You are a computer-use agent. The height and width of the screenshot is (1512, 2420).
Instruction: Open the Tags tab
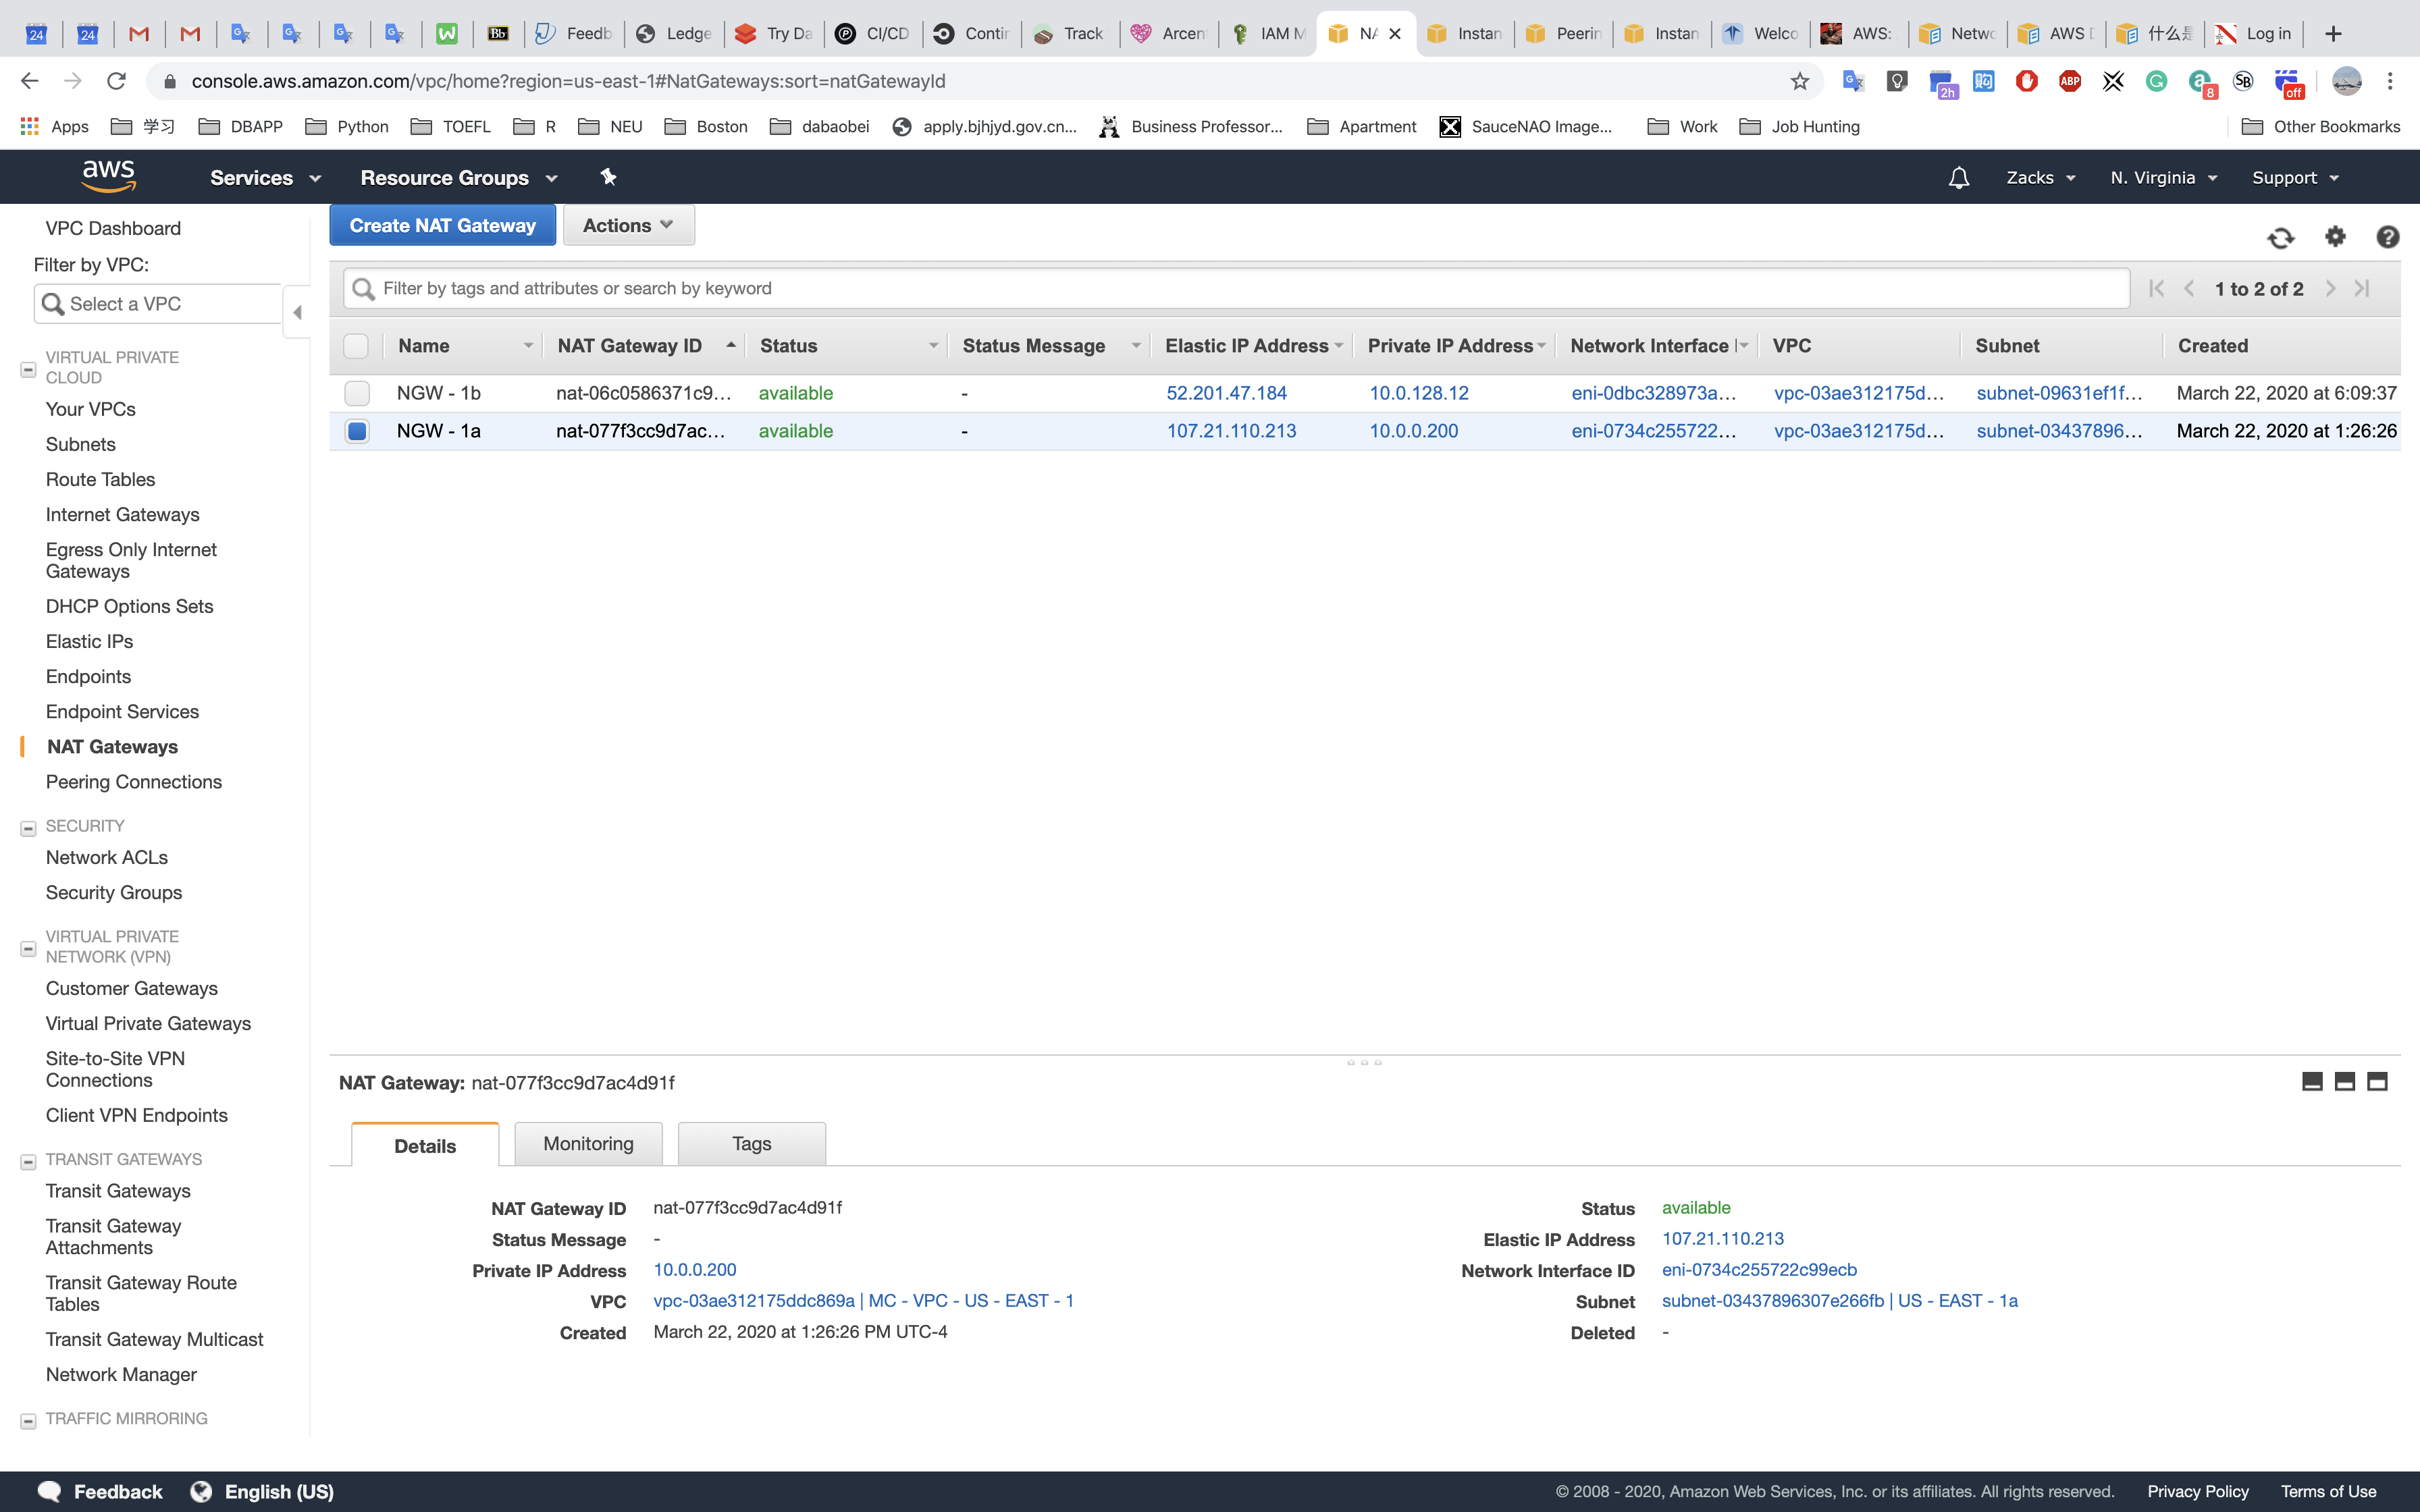coord(751,1144)
